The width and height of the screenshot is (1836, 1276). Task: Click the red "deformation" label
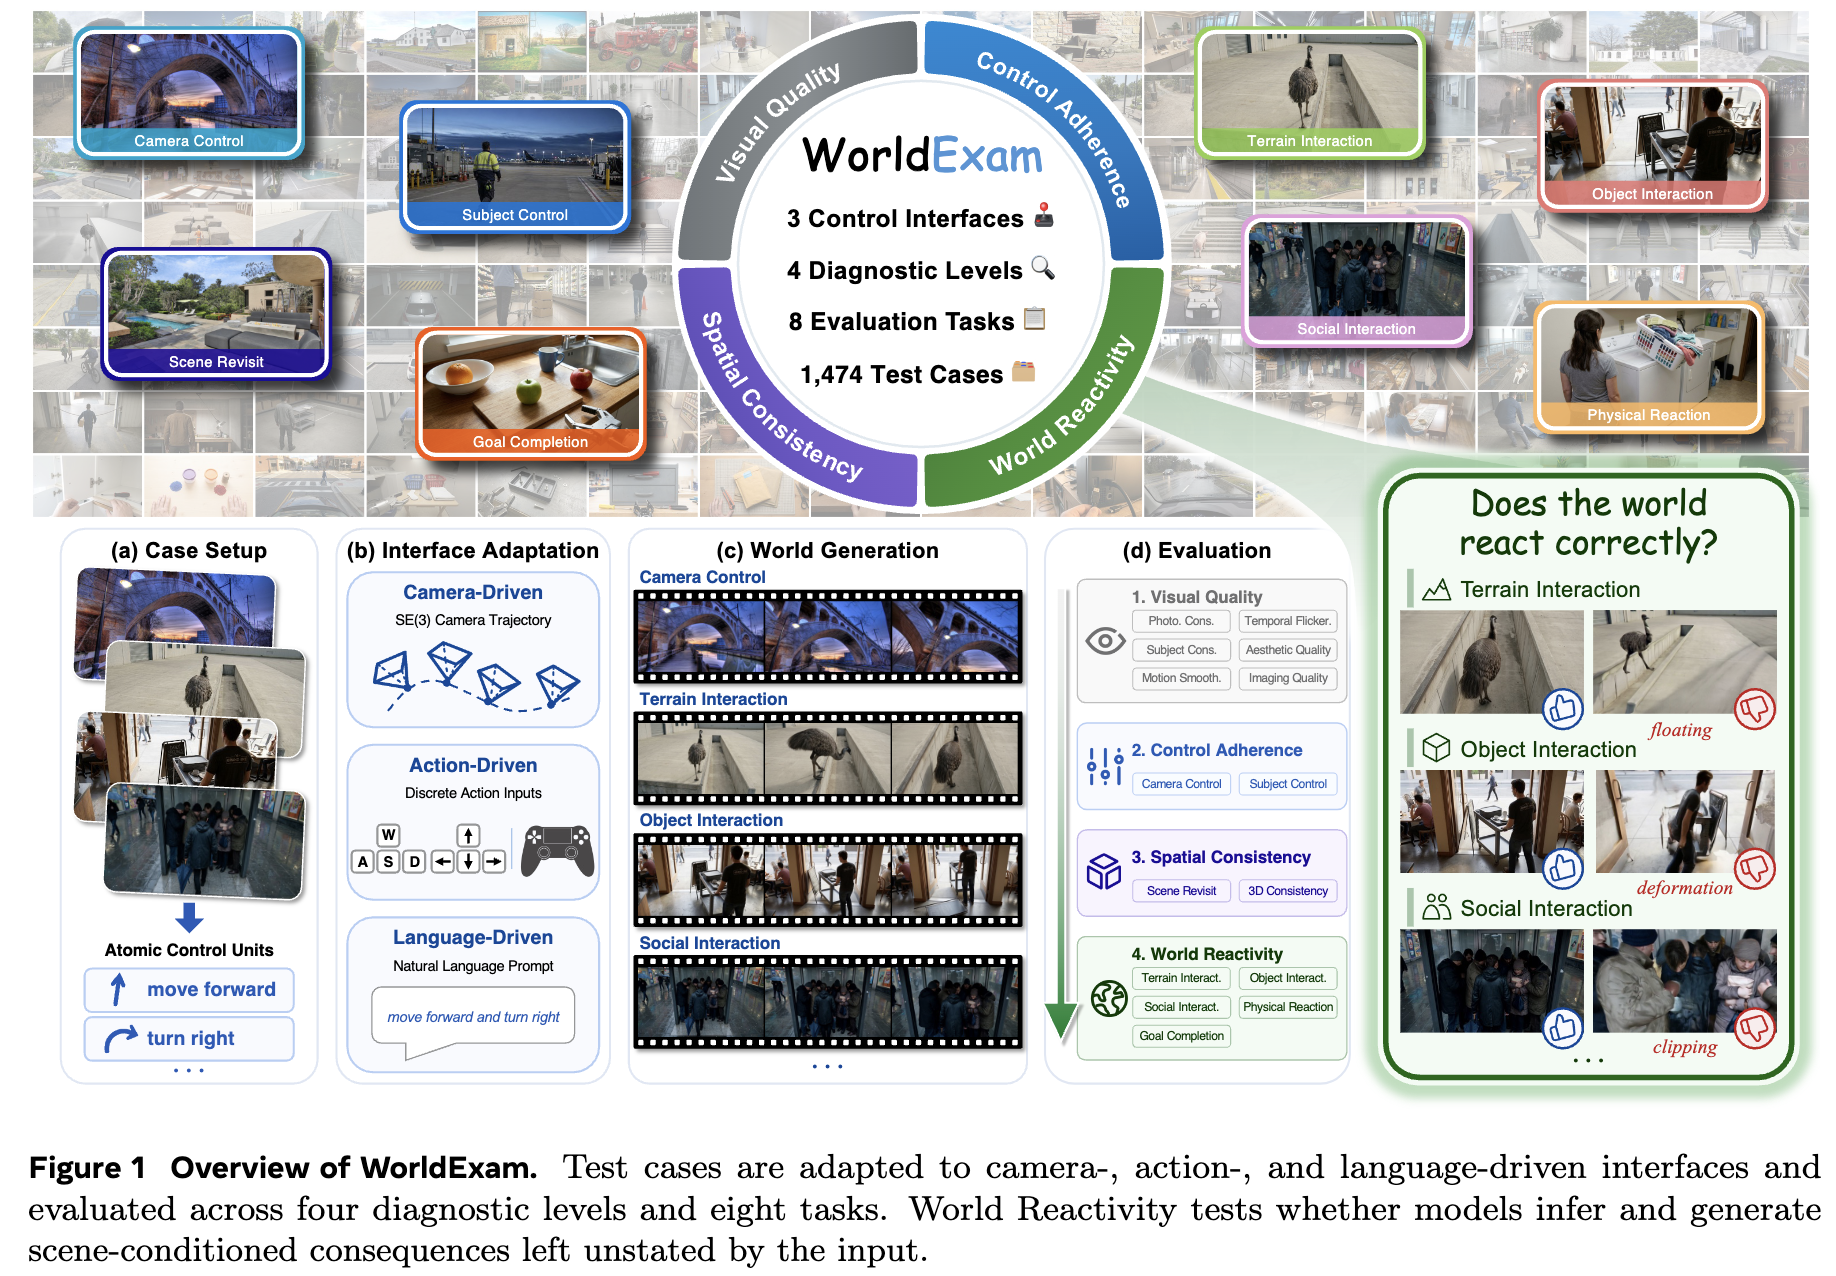pyautogui.click(x=1684, y=888)
